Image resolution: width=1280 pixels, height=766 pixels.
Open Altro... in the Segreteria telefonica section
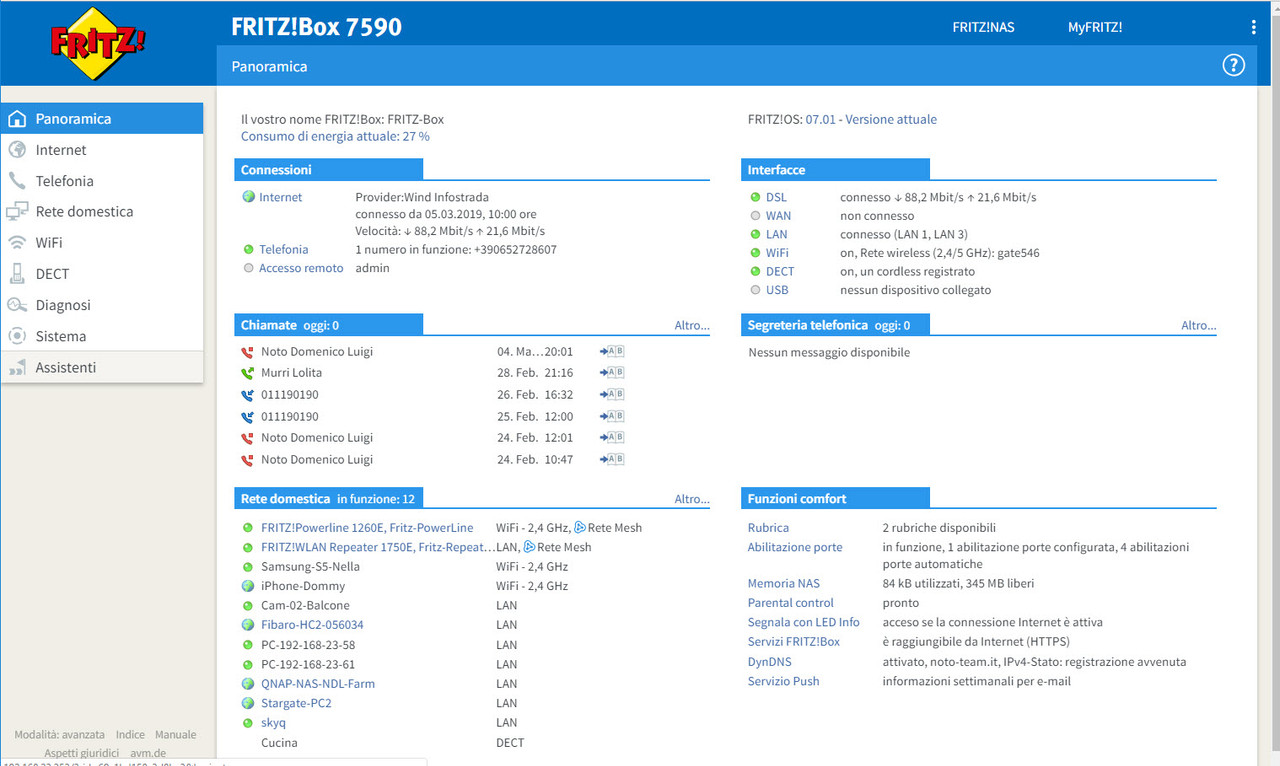(1199, 325)
